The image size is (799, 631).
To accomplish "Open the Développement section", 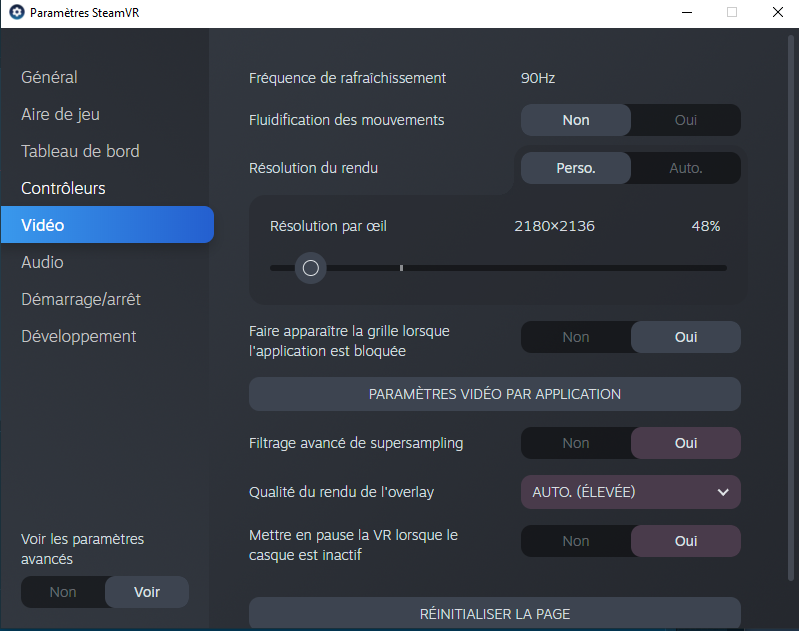I will (x=78, y=336).
